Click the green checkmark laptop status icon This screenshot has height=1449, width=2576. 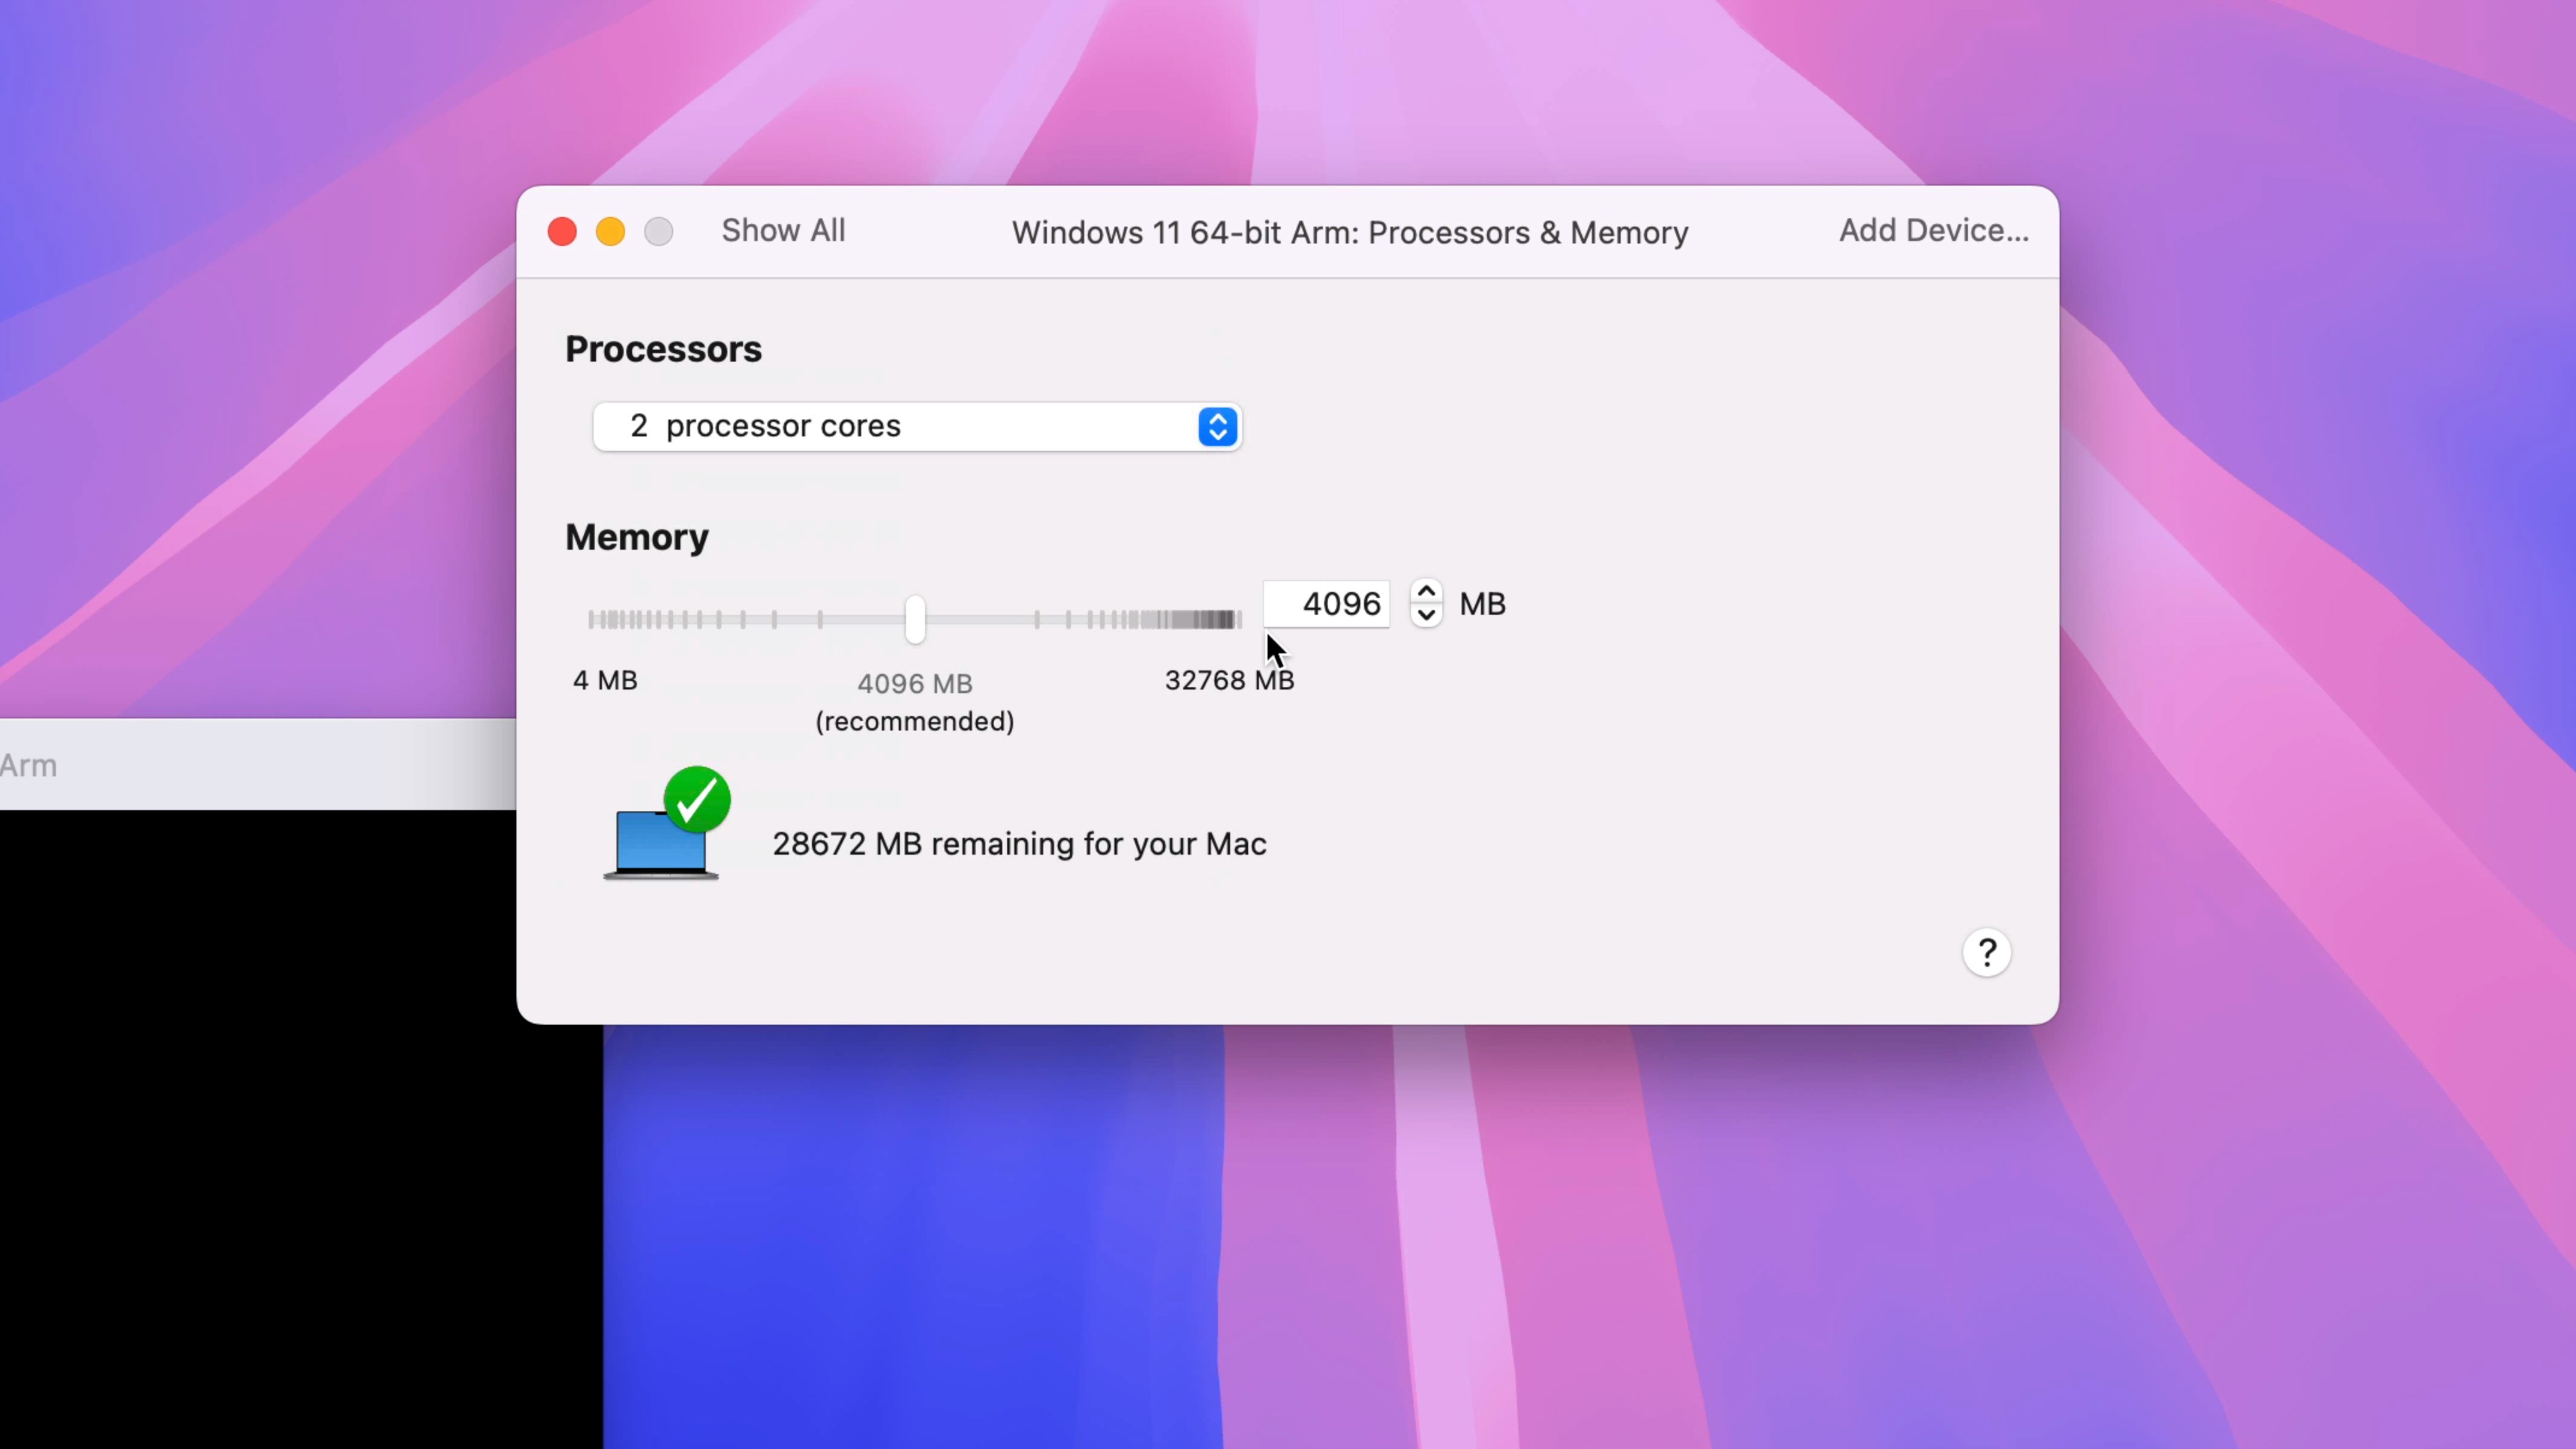(697, 798)
